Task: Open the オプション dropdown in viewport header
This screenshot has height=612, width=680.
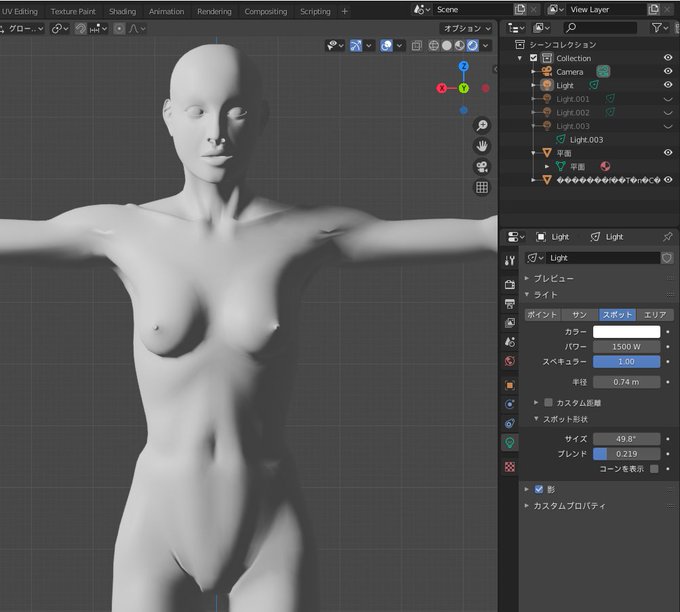Action: [465, 29]
